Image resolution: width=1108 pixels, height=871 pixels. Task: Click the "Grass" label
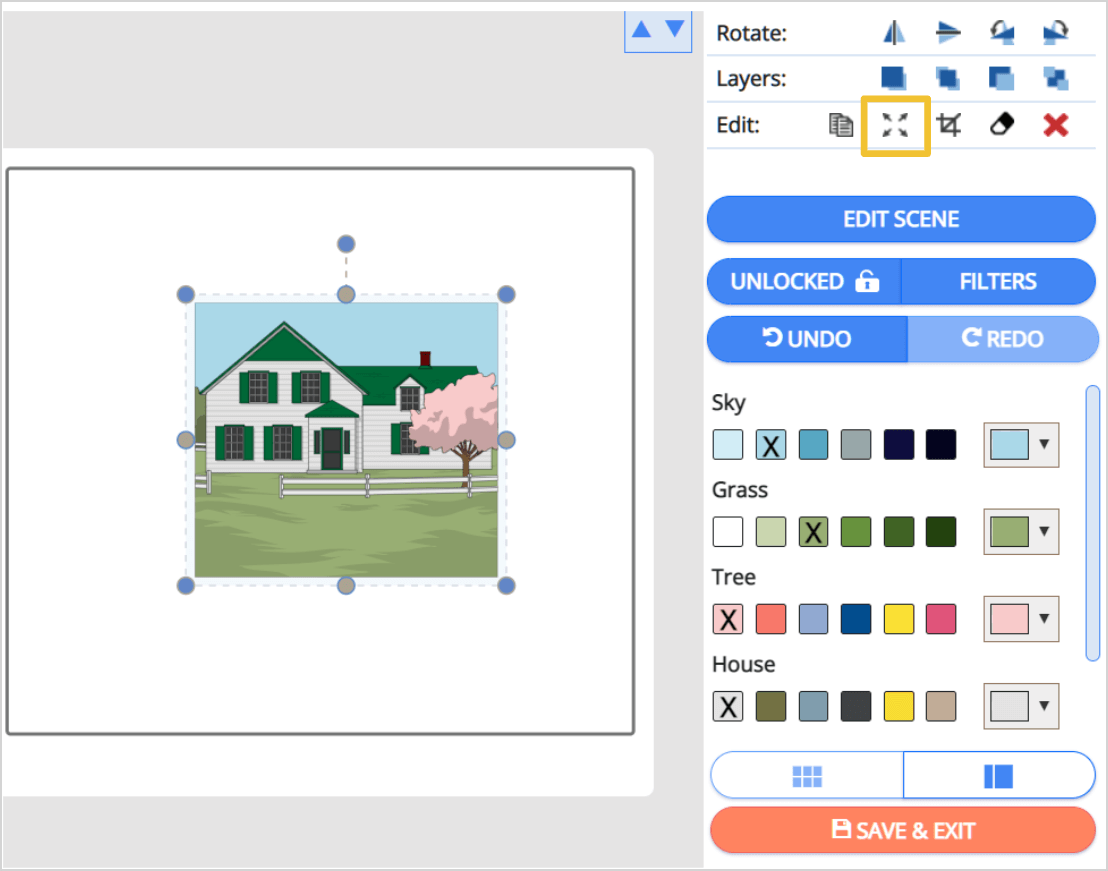[x=740, y=490]
